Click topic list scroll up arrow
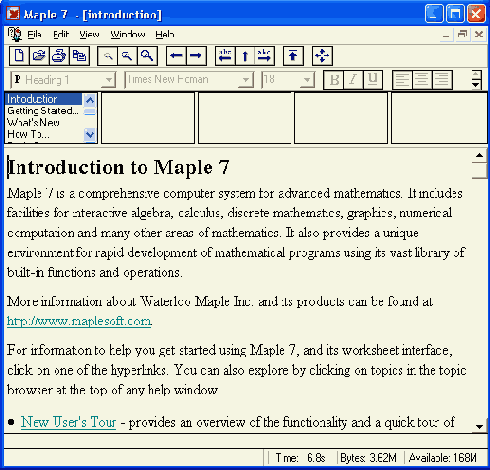This screenshot has height=470, width=490. point(90,100)
